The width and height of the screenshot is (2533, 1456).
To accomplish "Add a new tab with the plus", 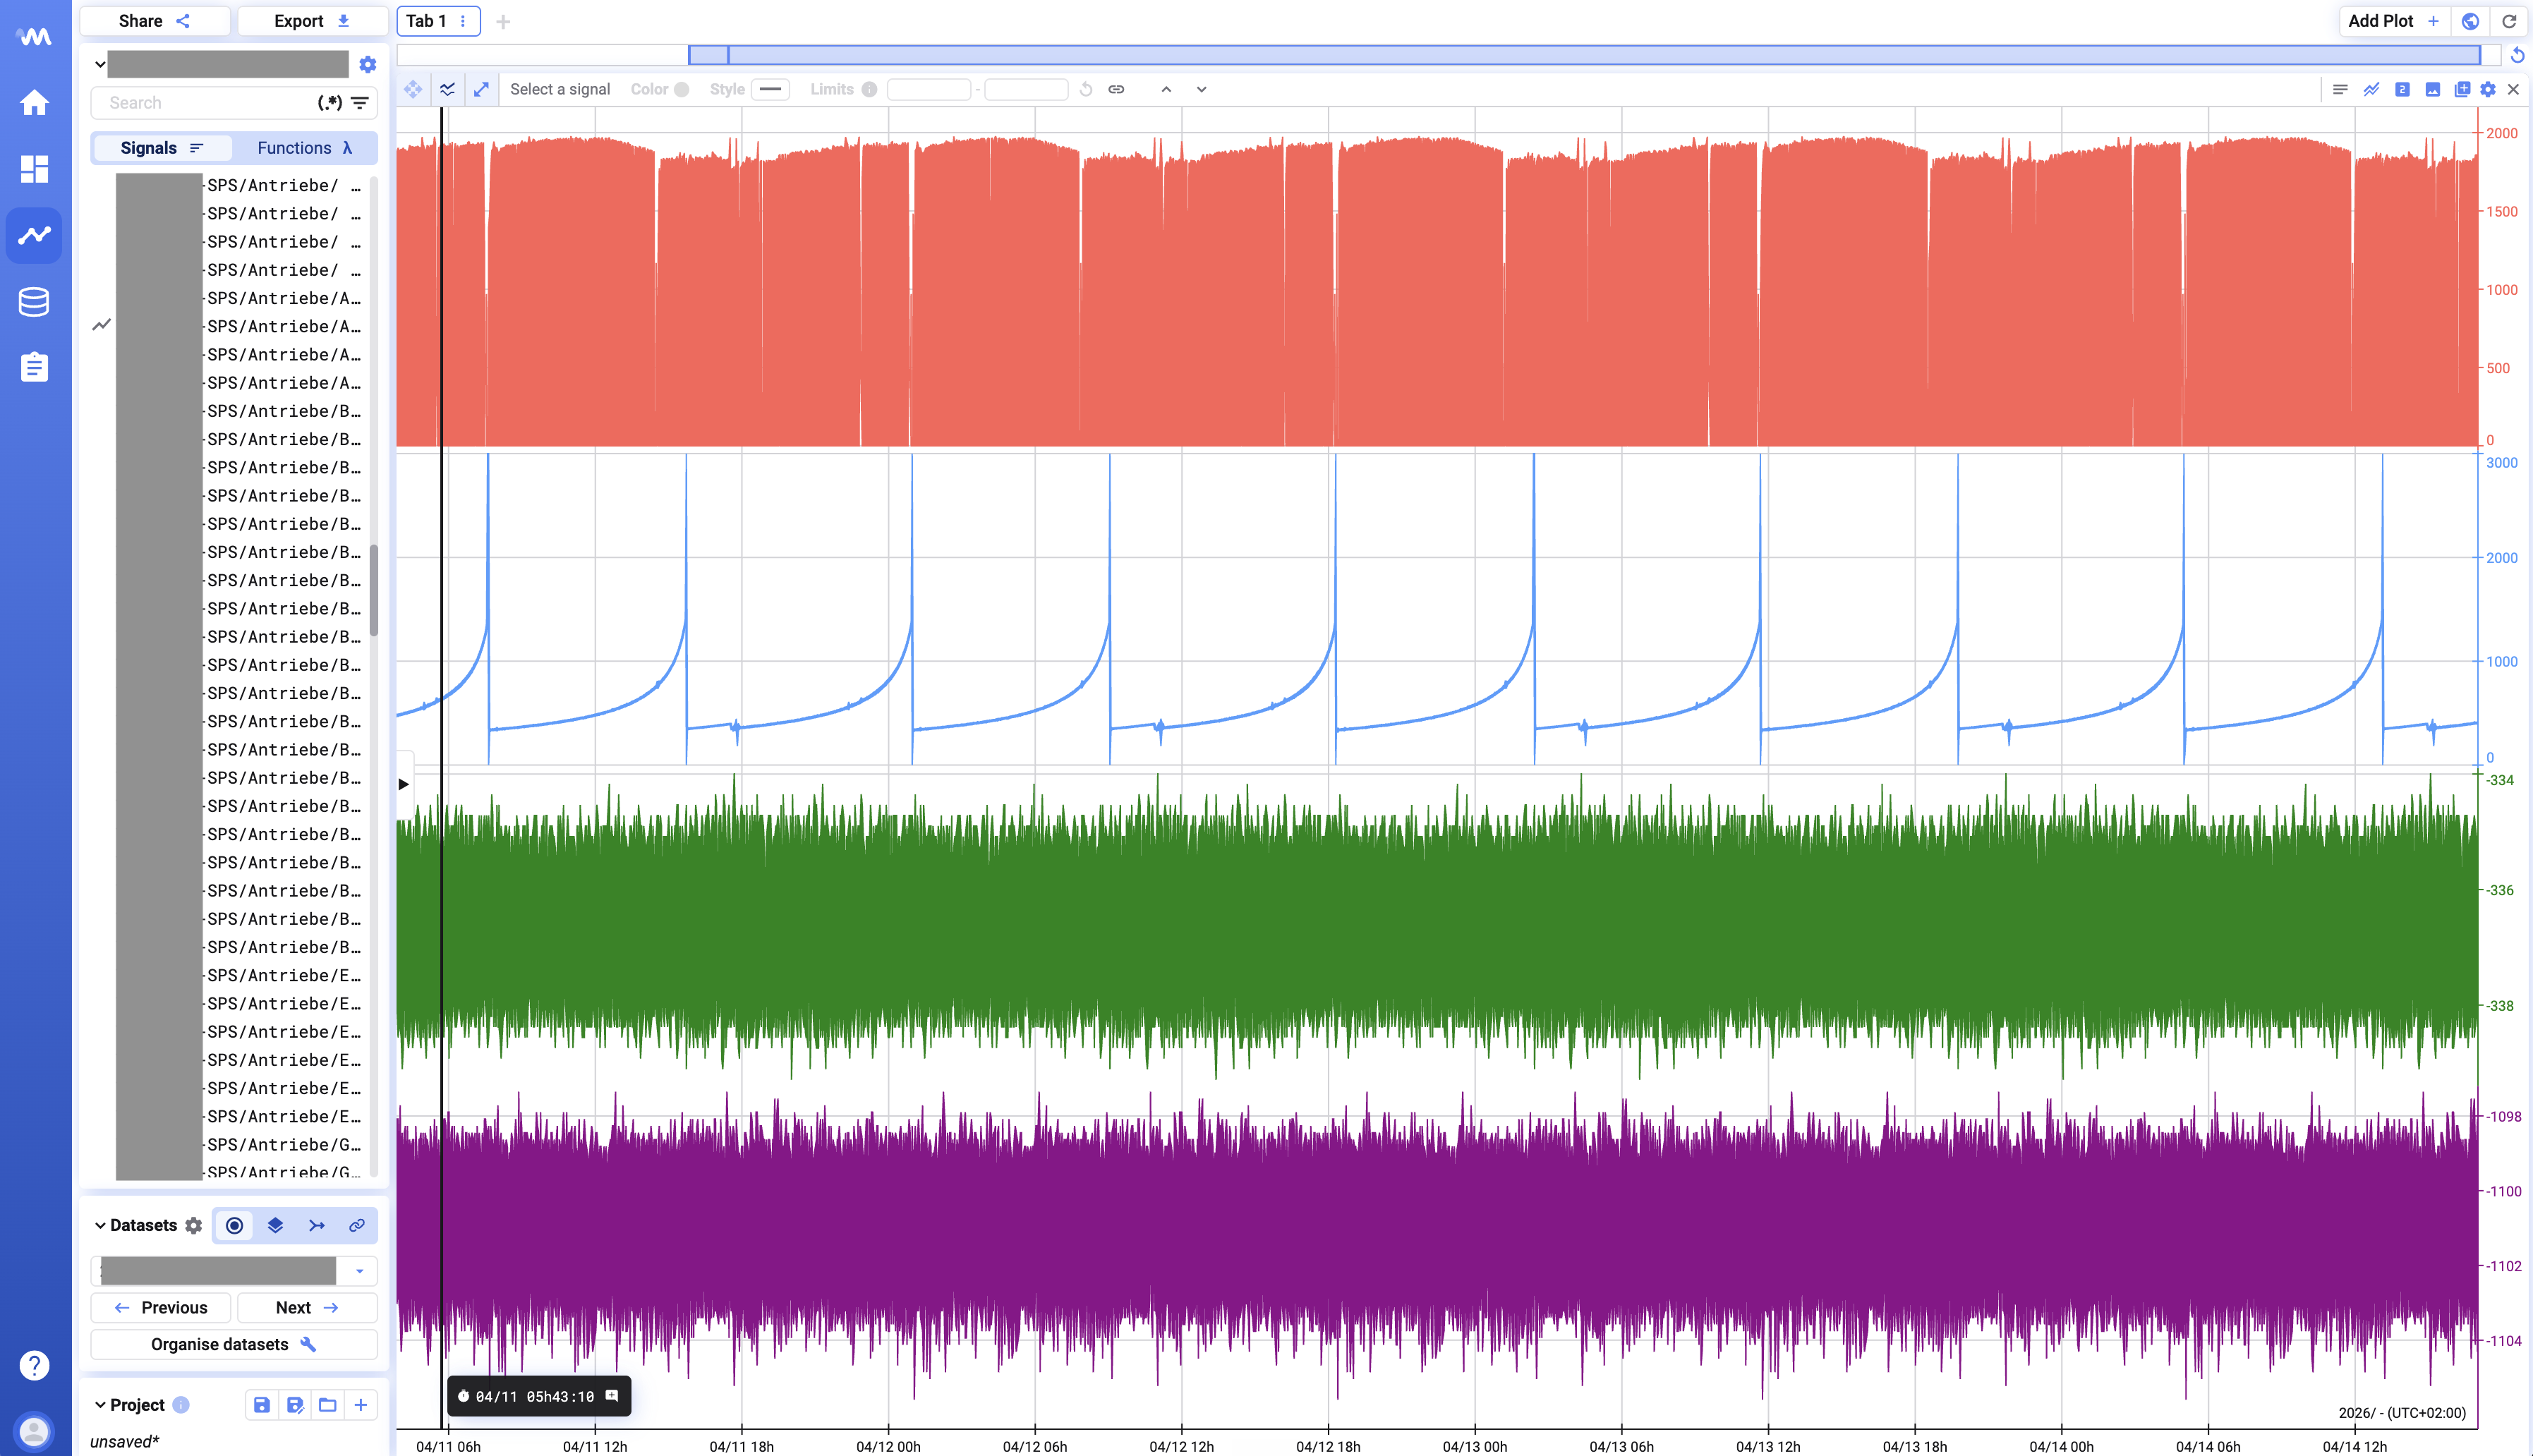I will [x=503, y=21].
